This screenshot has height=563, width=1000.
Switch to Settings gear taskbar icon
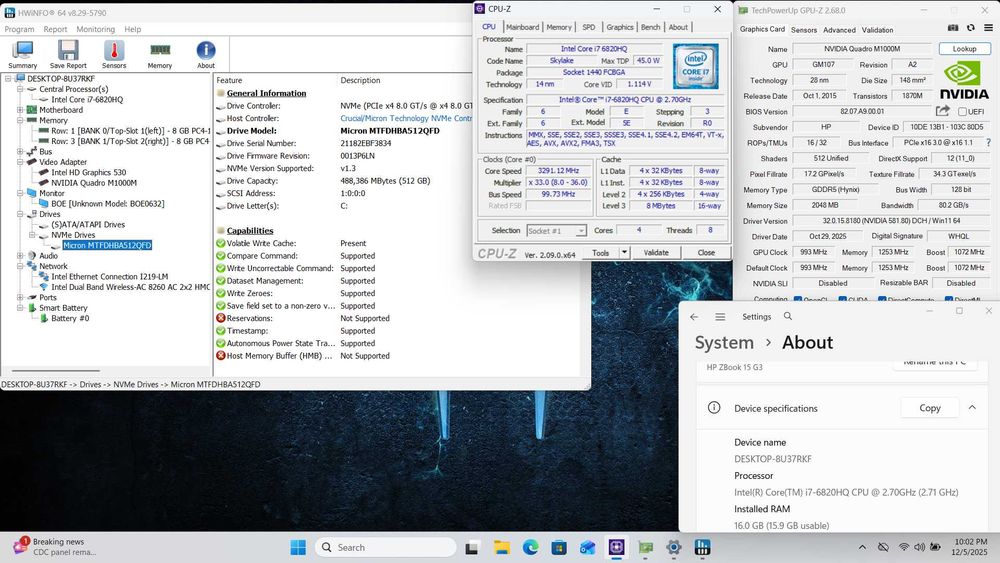tap(674, 547)
